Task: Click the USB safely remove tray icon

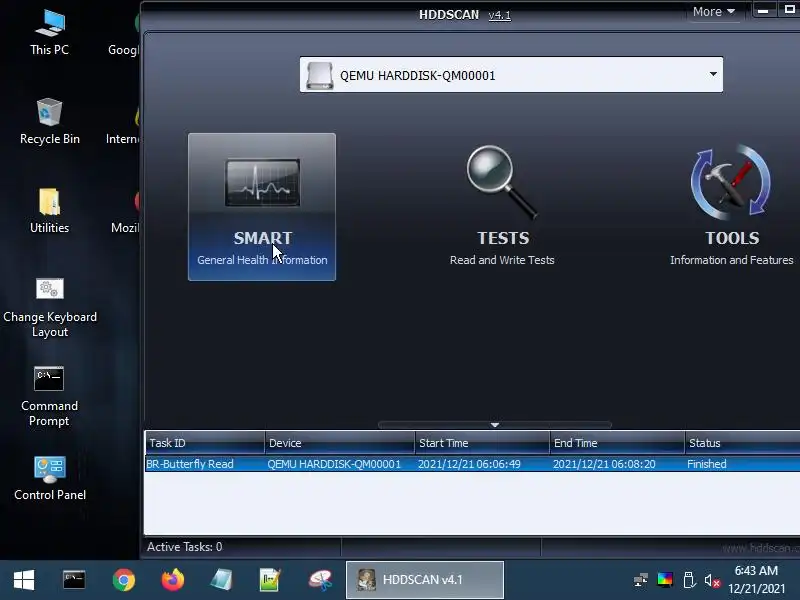Action: coord(689,580)
